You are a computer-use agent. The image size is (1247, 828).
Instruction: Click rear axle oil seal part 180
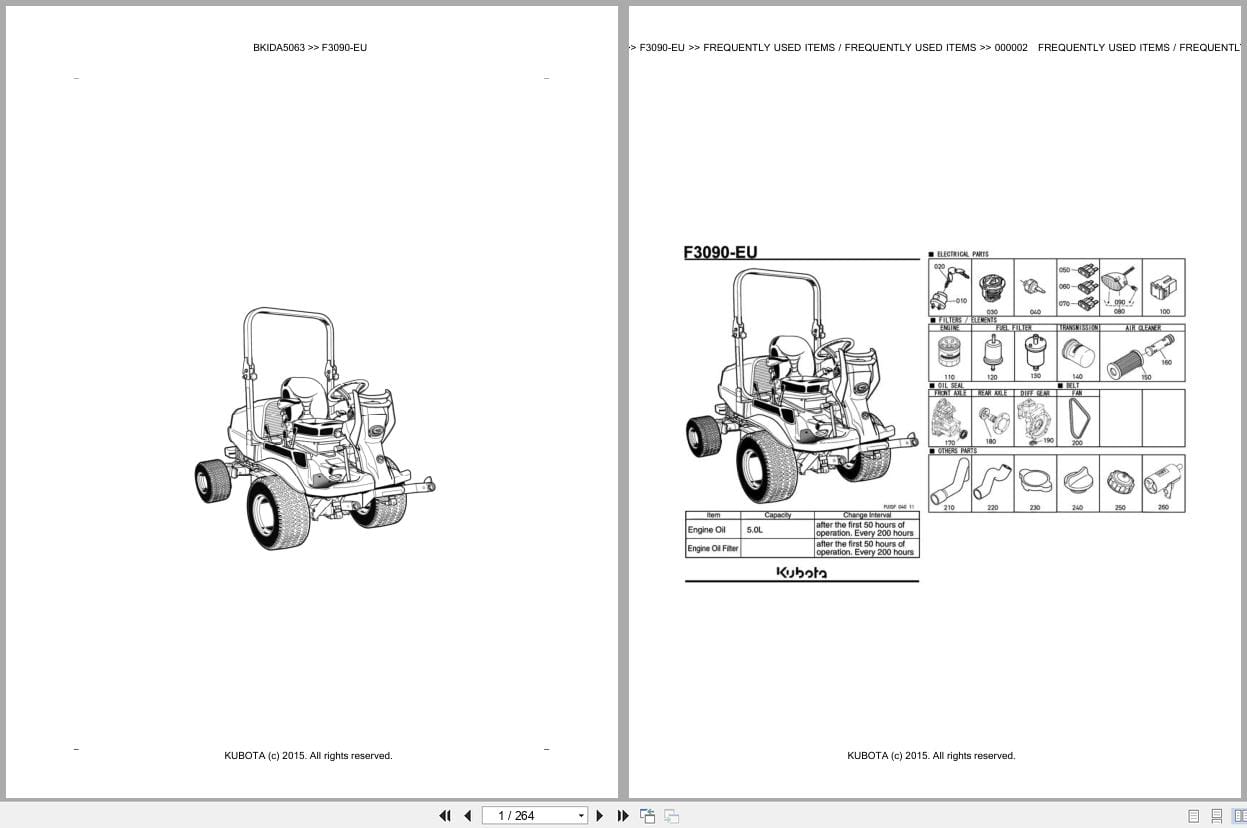(x=992, y=421)
